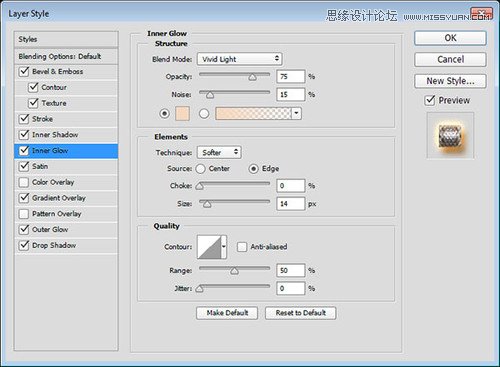This screenshot has height=367, width=500.
Task: Open Gradient Overlay settings
Action: tap(59, 198)
